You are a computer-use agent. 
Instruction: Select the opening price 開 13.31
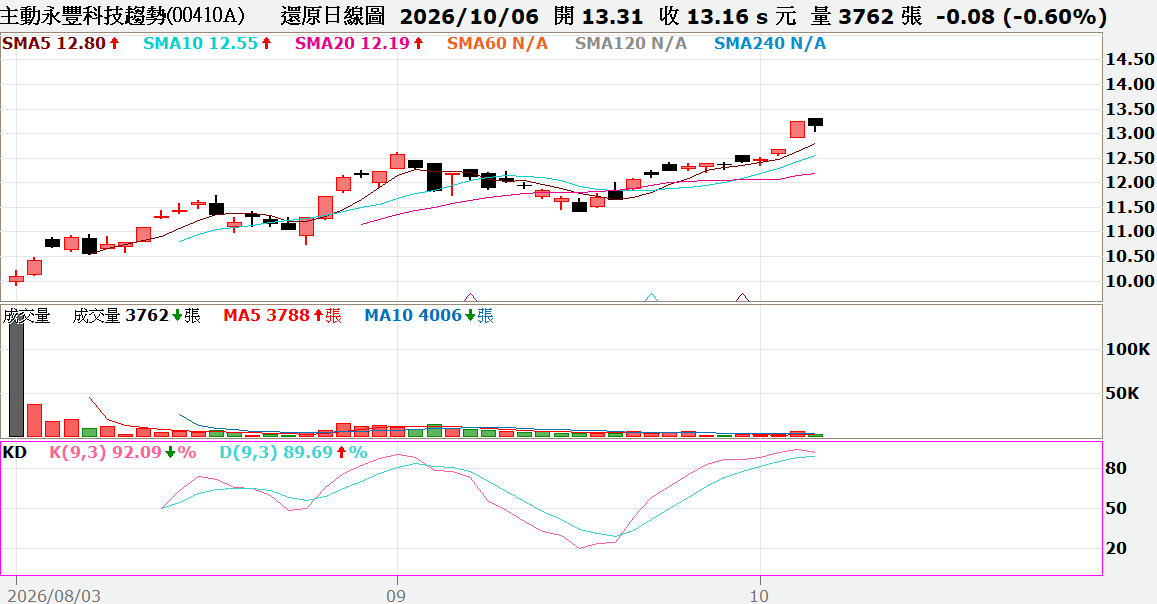598,16
